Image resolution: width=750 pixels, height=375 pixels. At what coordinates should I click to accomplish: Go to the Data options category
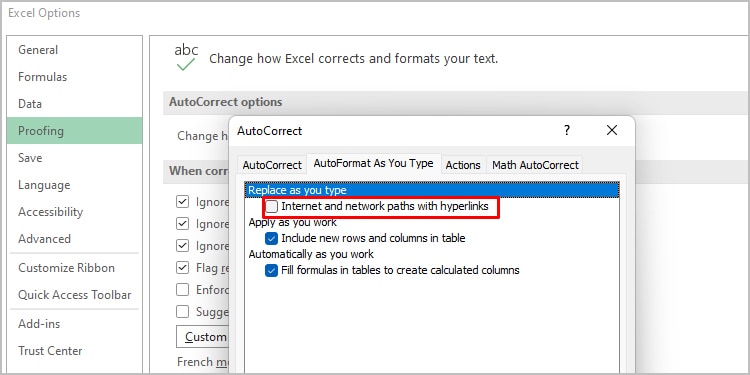pyautogui.click(x=75, y=104)
